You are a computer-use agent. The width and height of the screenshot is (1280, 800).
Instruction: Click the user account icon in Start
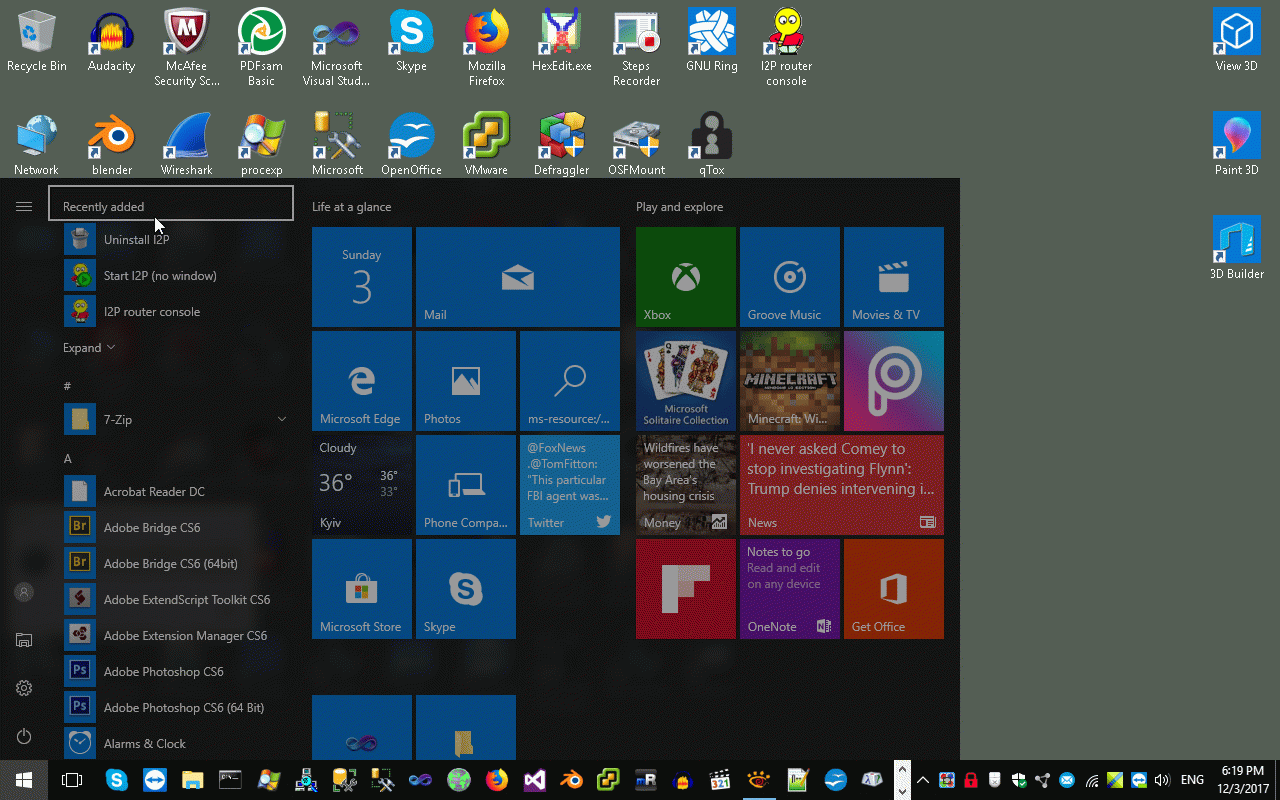pyautogui.click(x=24, y=592)
